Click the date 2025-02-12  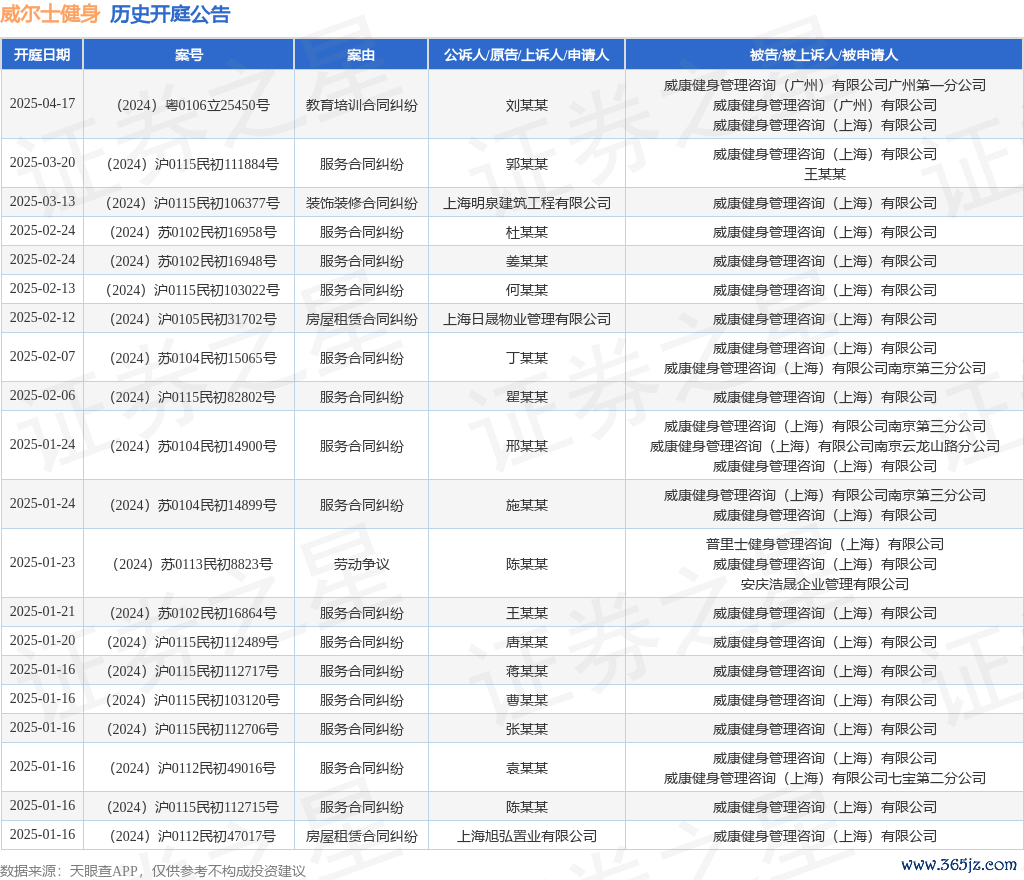pyautogui.click(x=42, y=318)
